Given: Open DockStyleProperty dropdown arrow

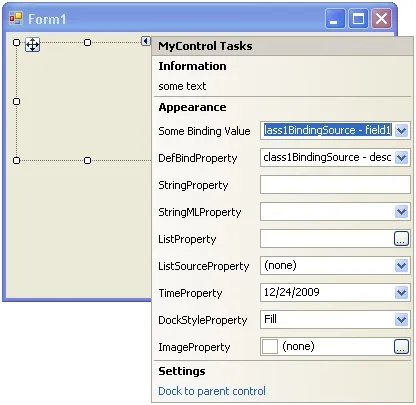Looking at the screenshot, I should pos(401,320).
